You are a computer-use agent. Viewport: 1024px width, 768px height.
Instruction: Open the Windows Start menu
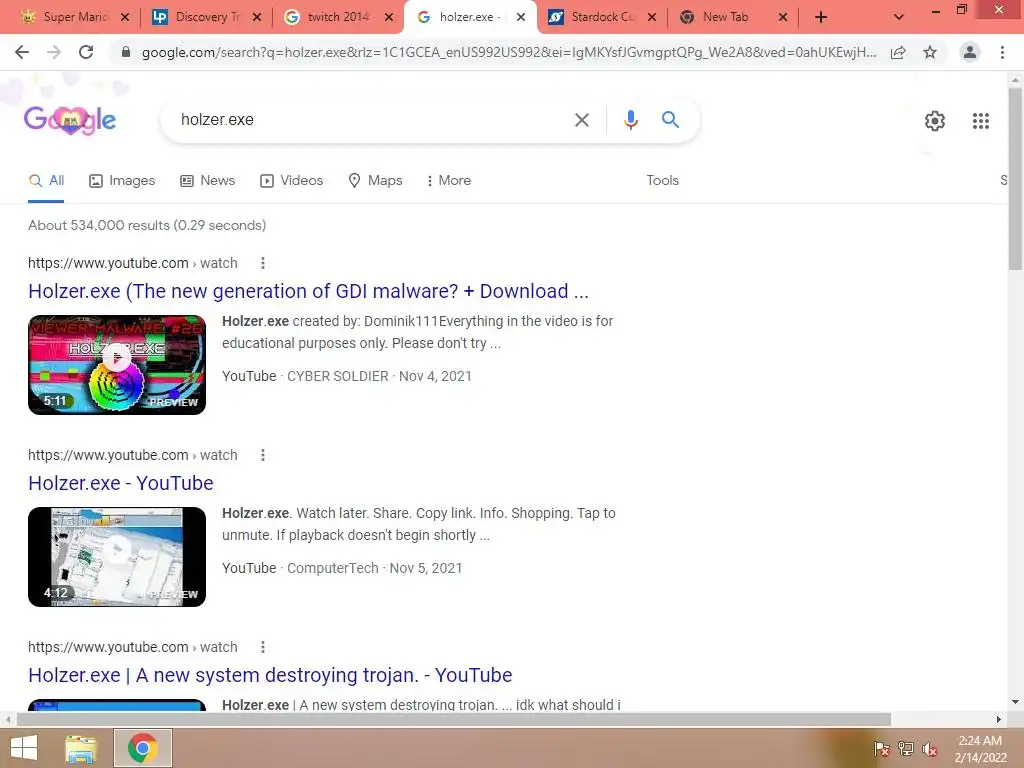pyautogui.click(x=24, y=748)
